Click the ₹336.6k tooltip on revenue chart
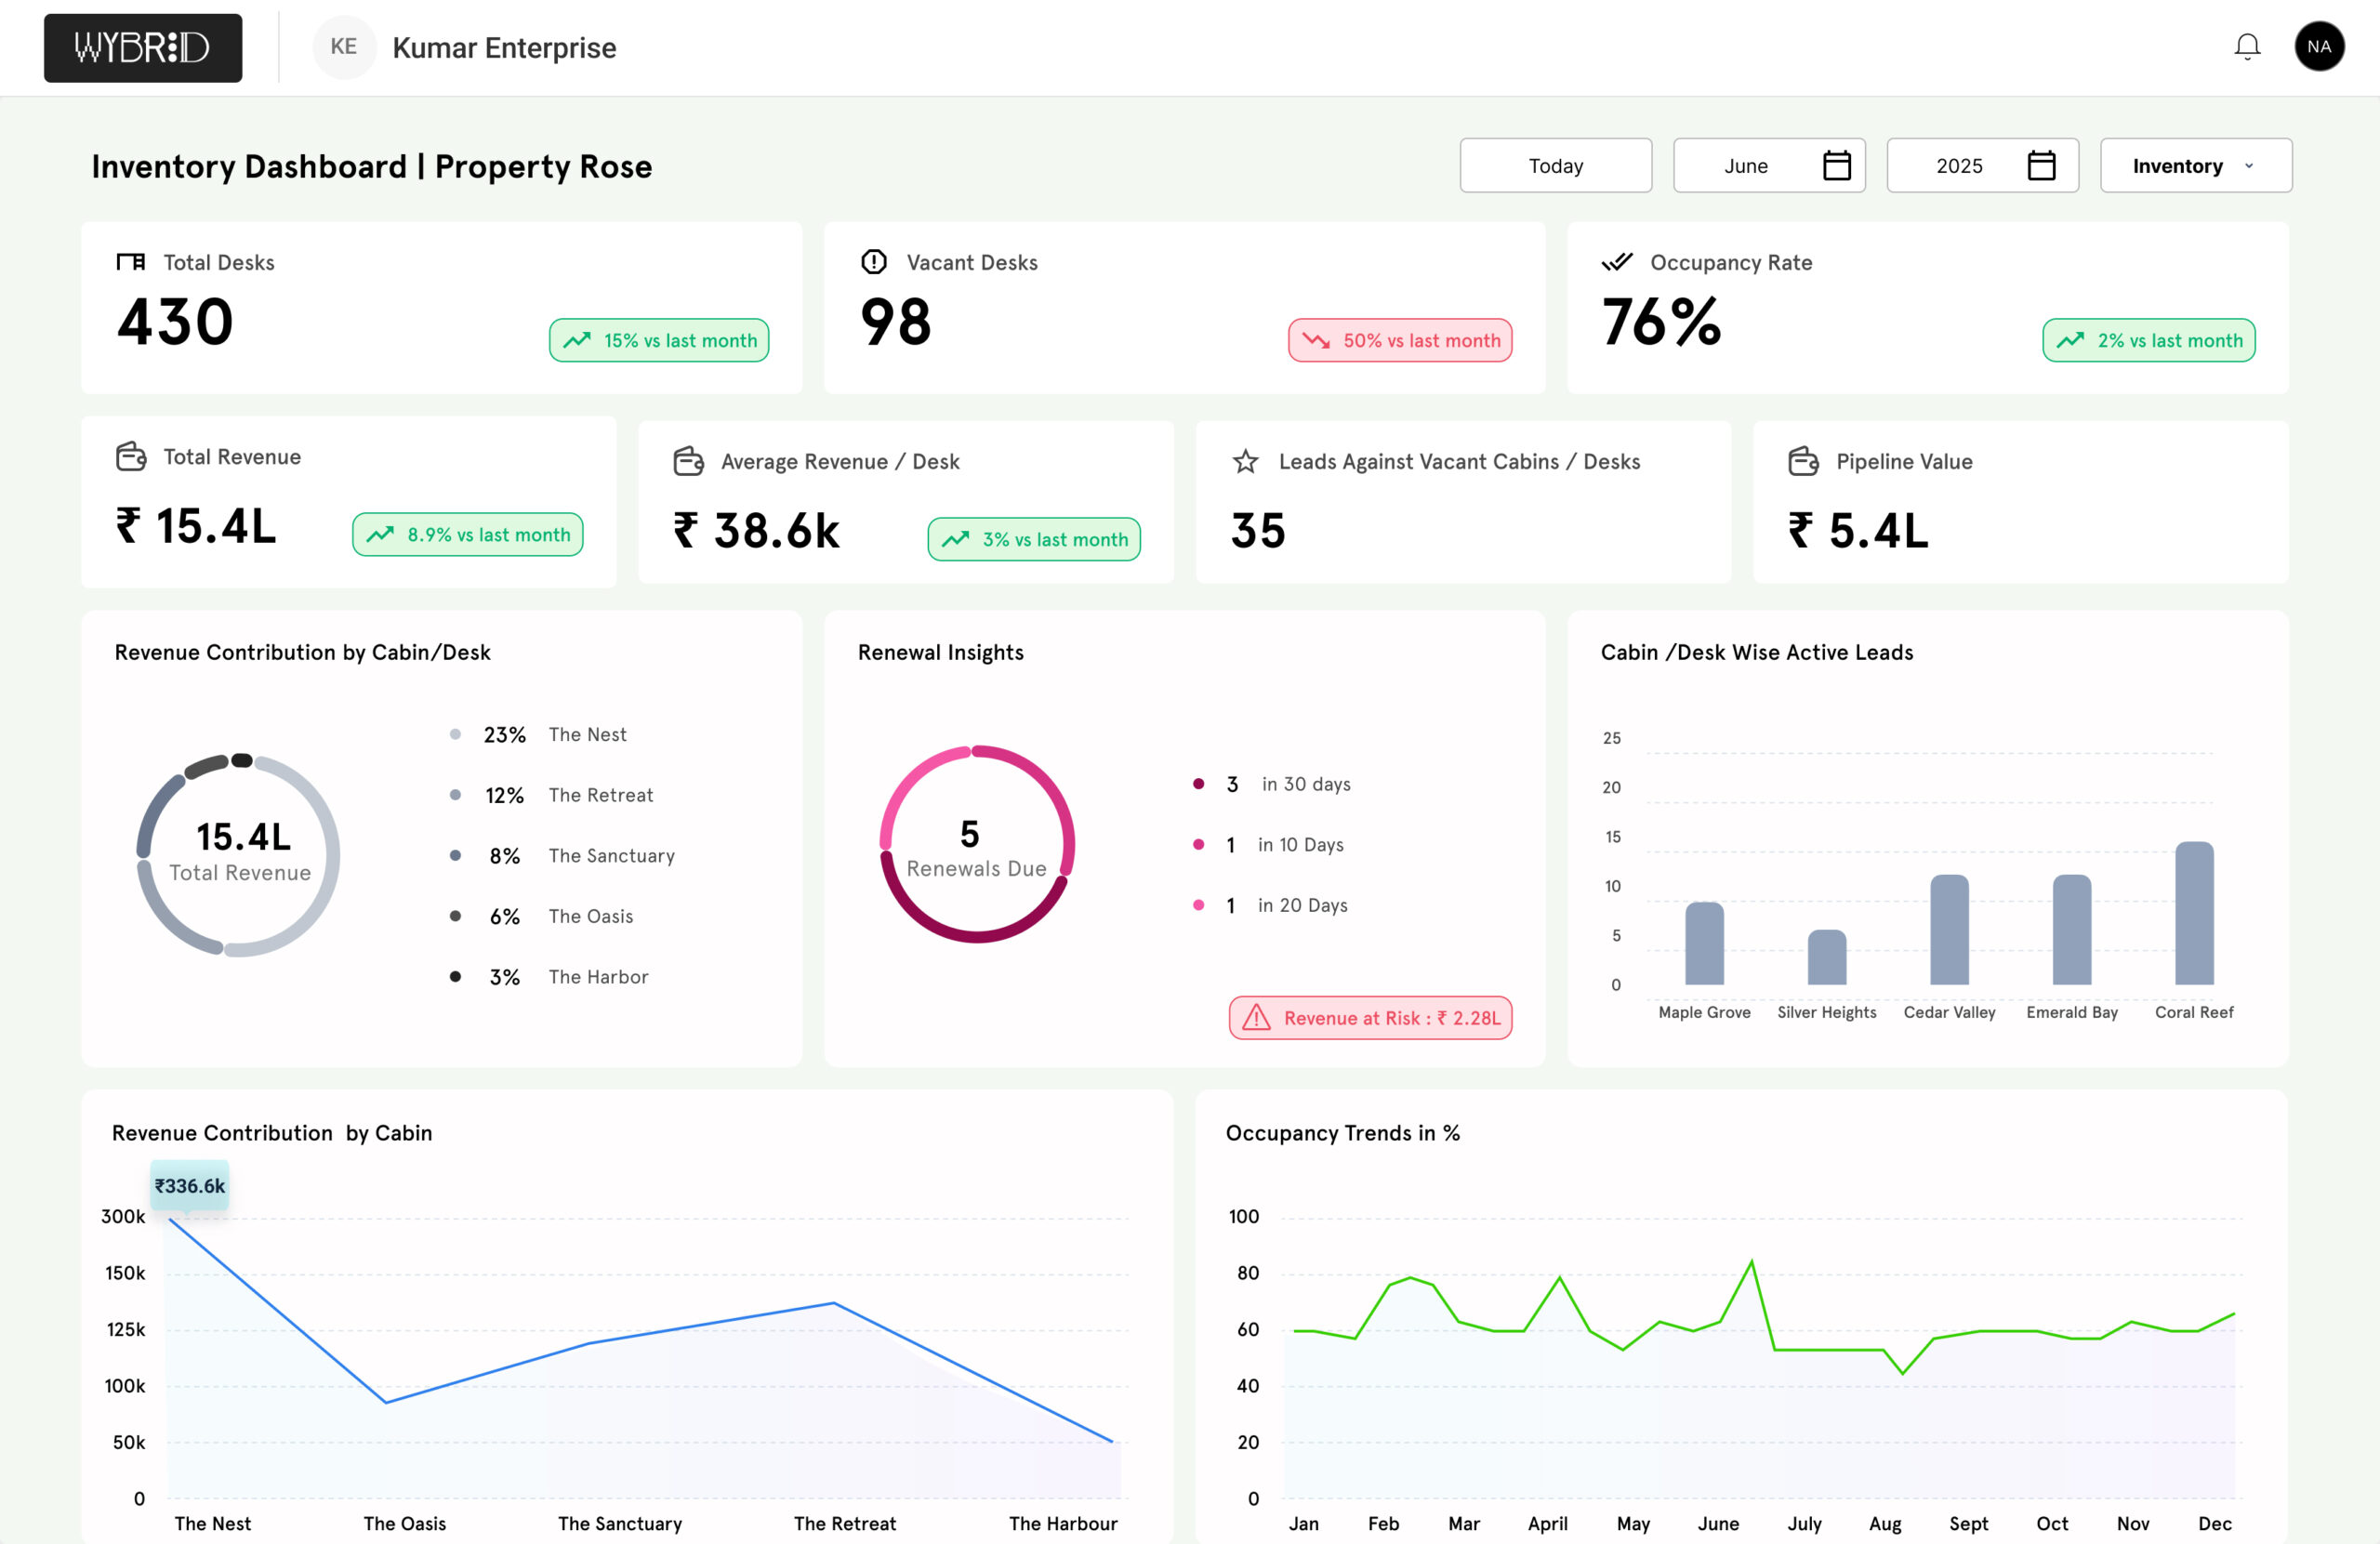Screen dimensions: 2380x1544 click(x=190, y=1186)
